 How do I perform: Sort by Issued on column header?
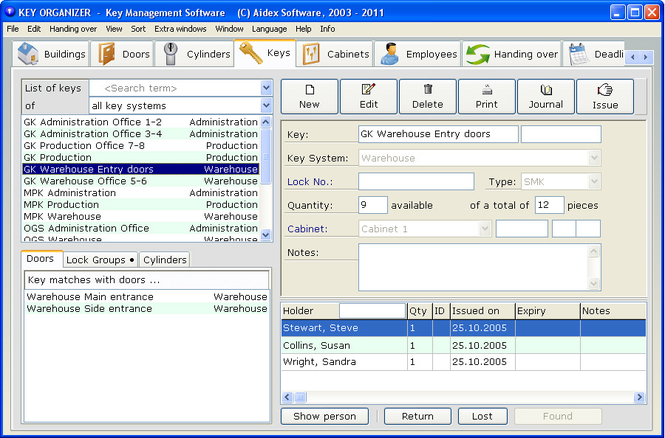tap(483, 311)
